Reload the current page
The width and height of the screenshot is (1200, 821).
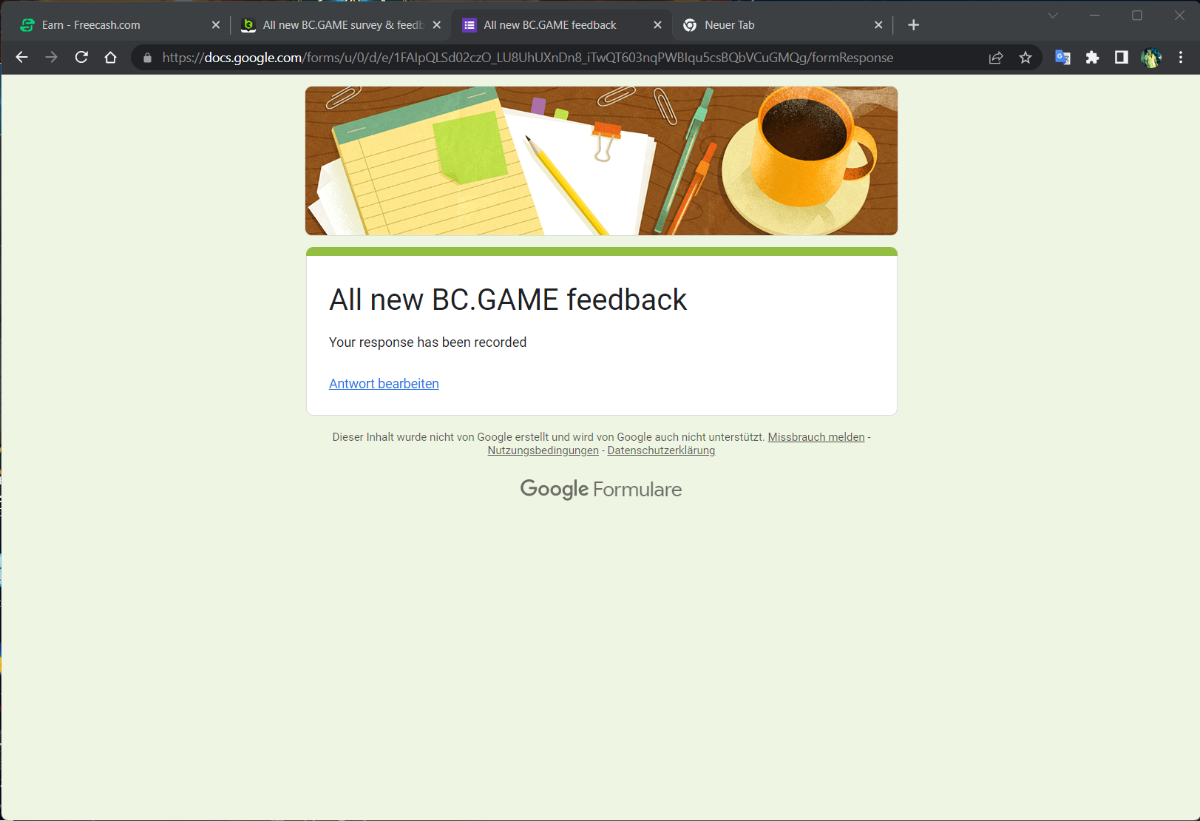(x=82, y=58)
